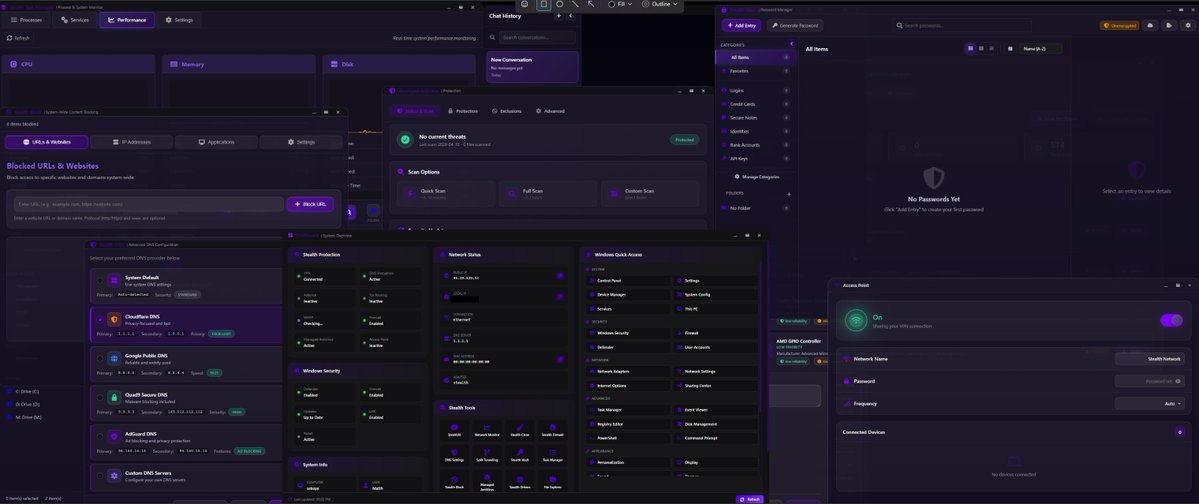Open the Outline dropdown in top toolbar

tap(661, 4)
